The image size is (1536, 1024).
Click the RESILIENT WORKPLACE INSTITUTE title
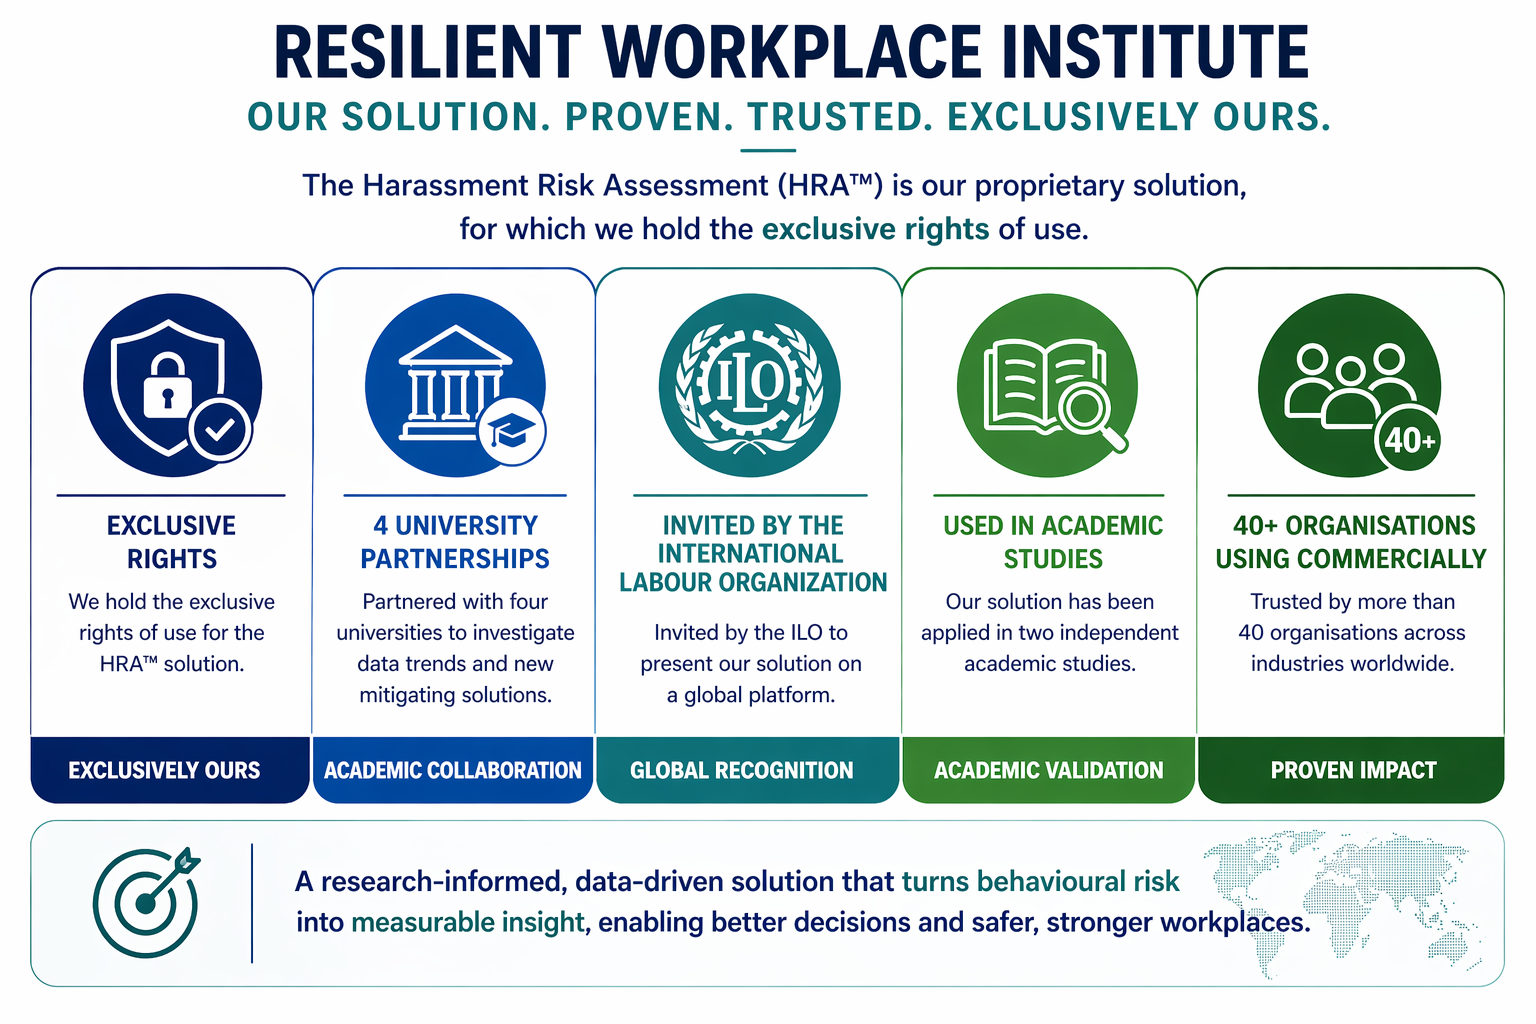(x=791, y=53)
